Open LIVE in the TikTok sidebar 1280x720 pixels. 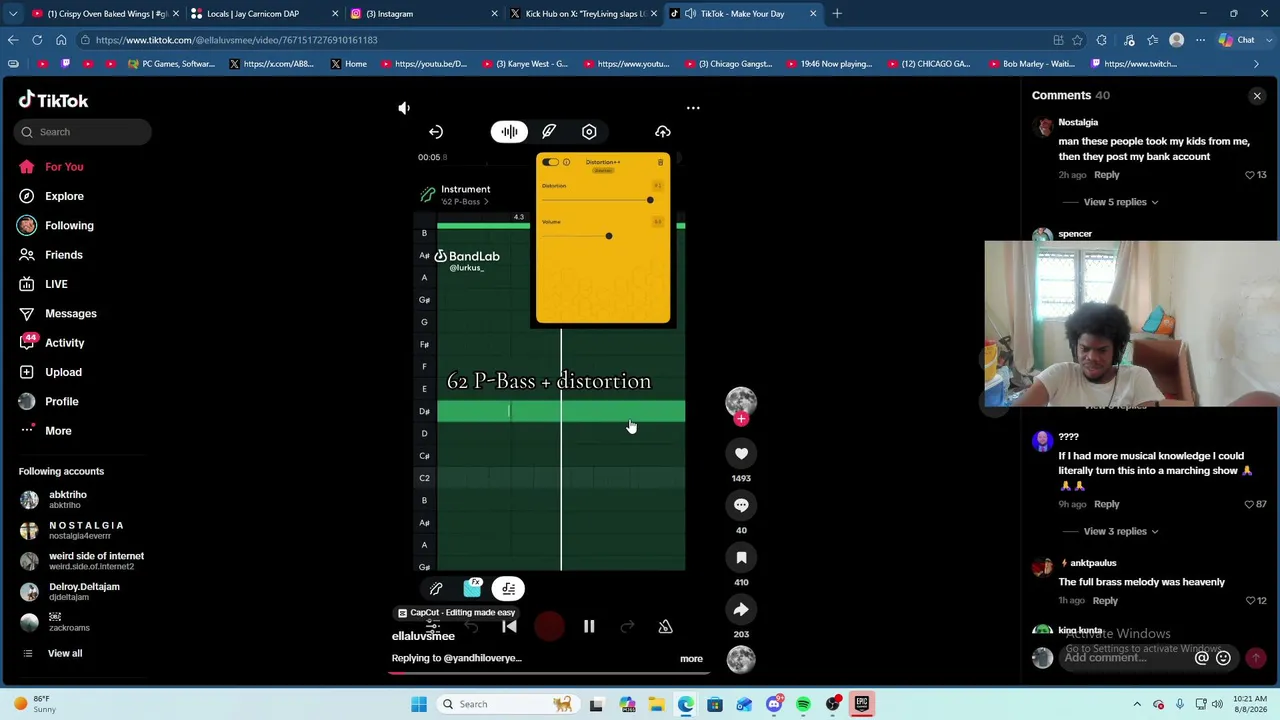pyautogui.click(x=56, y=284)
